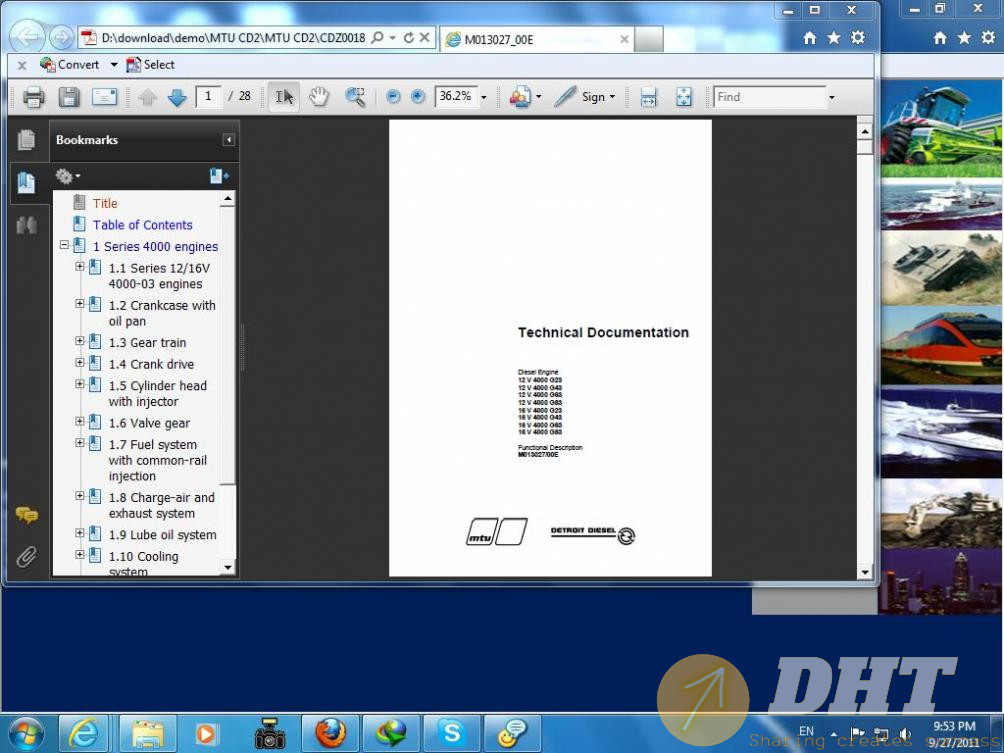The width and height of the screenshot is (1004, 753).
Task: Collapse the 1 Series 4000 engines bookmark
Action: [x=64, y=245]
